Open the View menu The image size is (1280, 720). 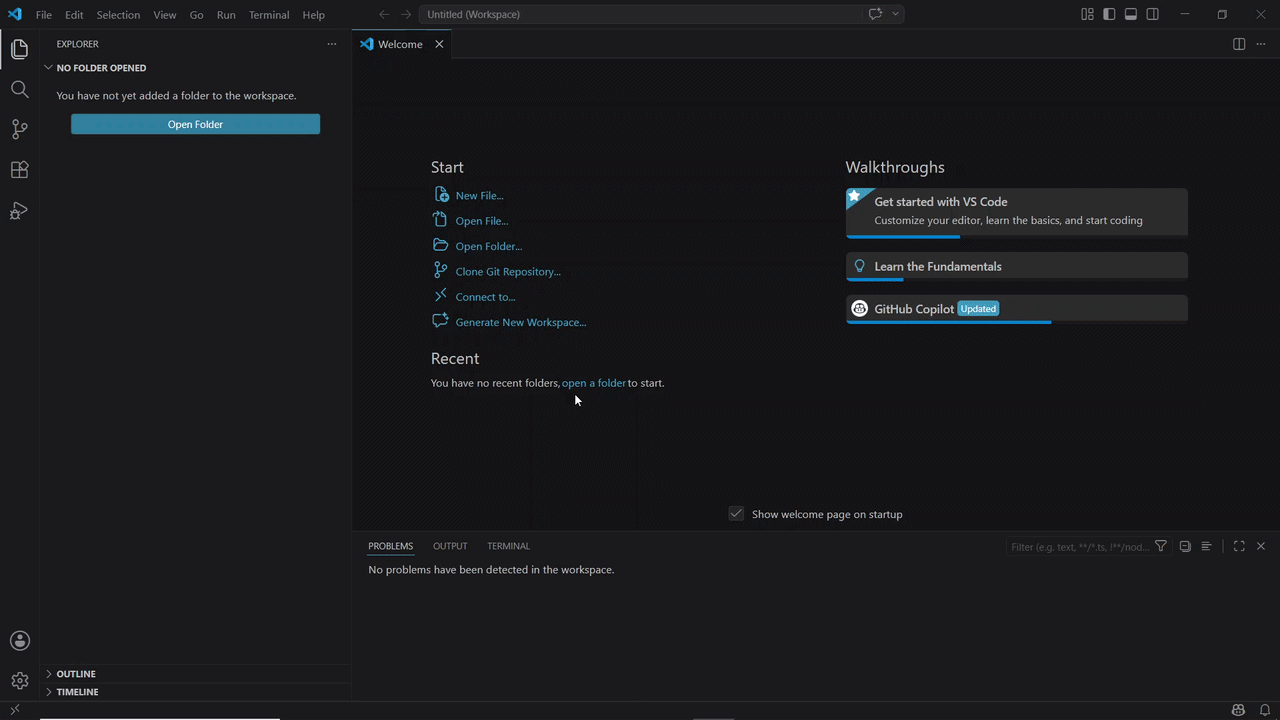click(165, 15)
